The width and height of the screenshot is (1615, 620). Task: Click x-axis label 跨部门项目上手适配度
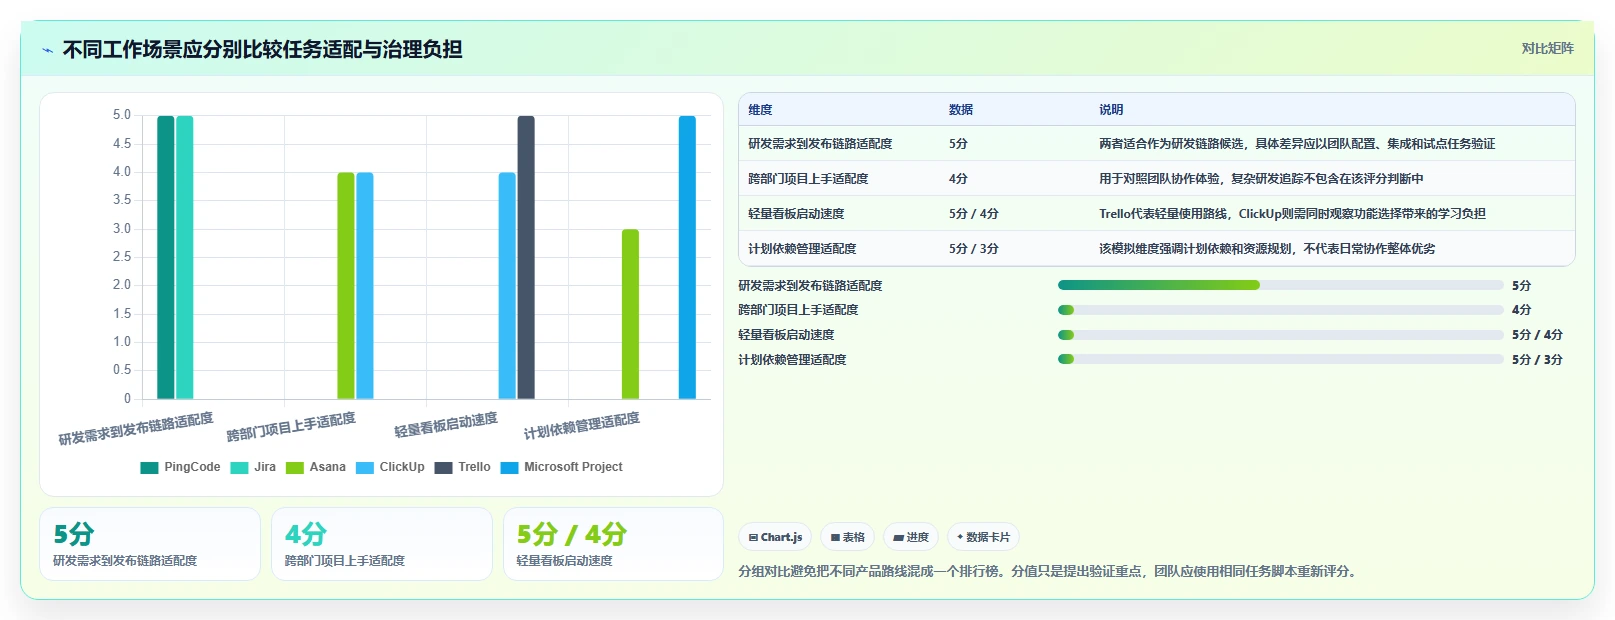click(291, 427)
